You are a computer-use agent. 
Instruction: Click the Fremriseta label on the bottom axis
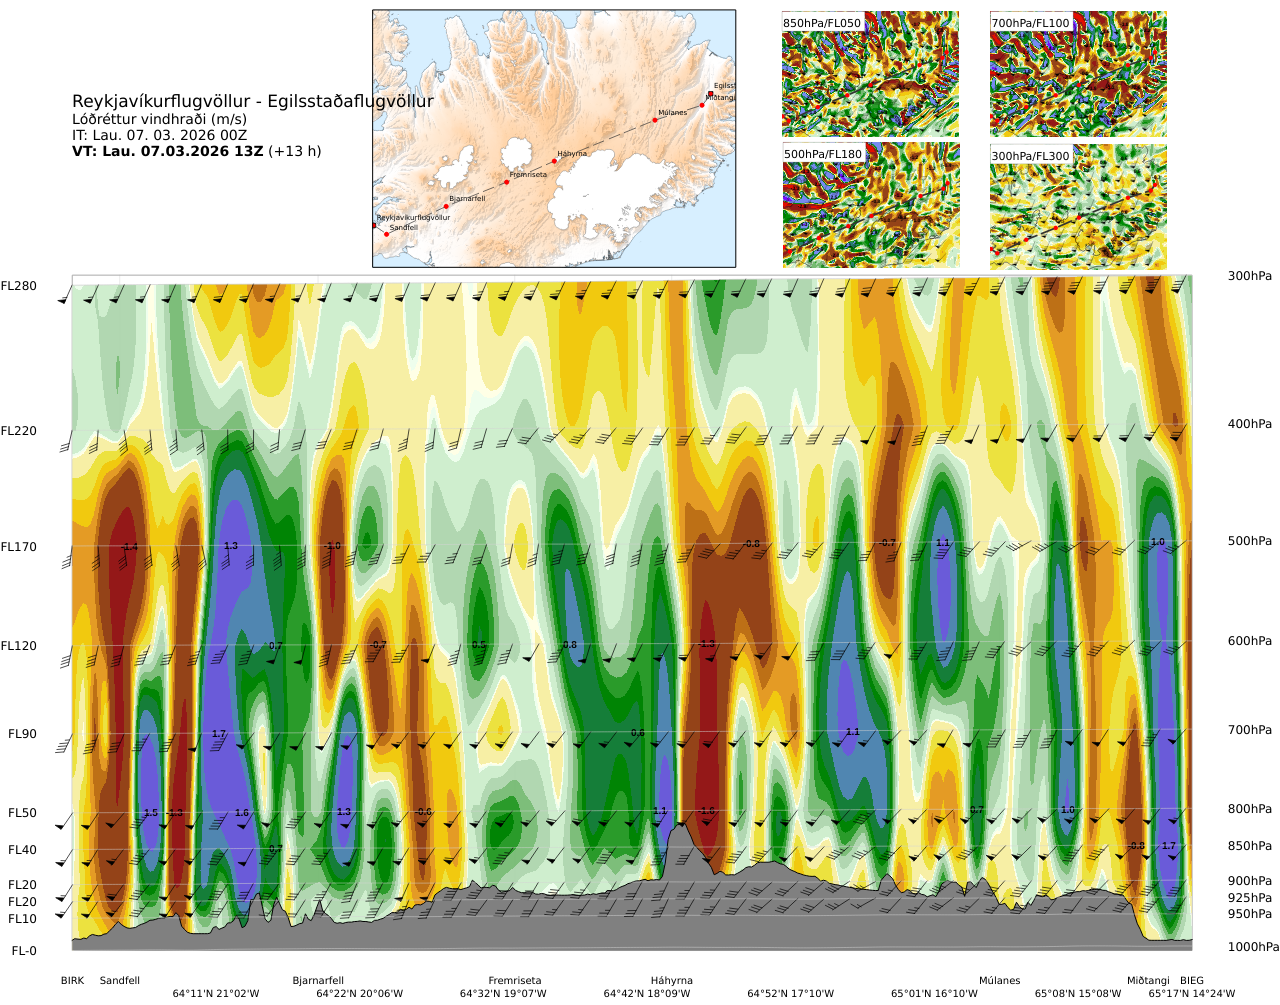pyautogui.click(x=515, y=981)
